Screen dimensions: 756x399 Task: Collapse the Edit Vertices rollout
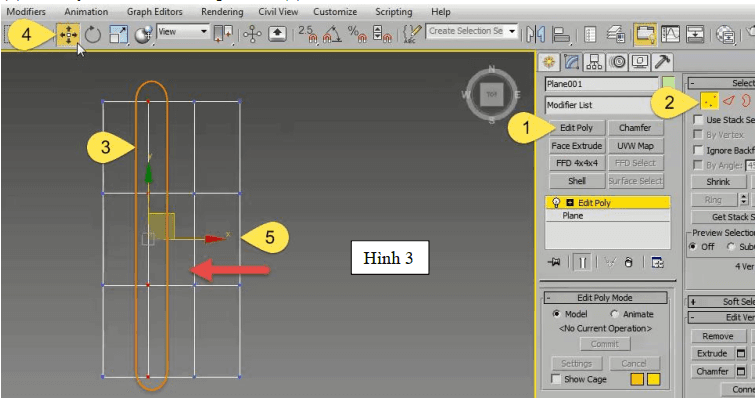(721, 318)
